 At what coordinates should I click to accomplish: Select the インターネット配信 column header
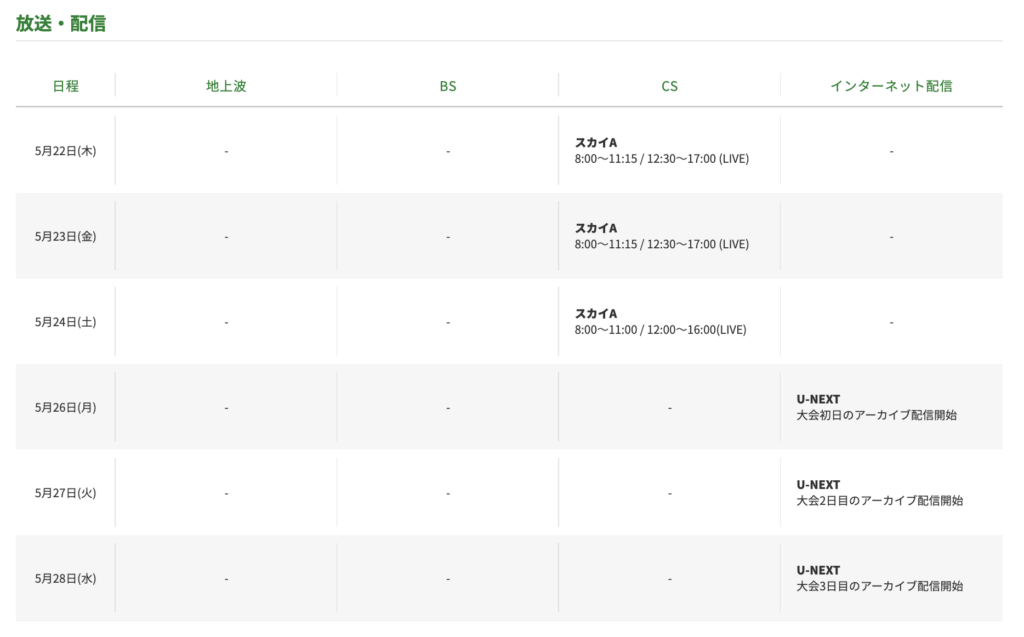pyautogui.click(x=891, y=86)
